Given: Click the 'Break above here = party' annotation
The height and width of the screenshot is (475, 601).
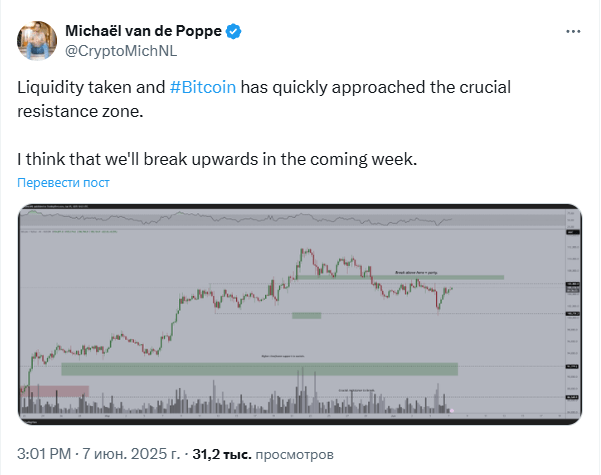Looking at the screenshot, I should [x=416, y=273].
